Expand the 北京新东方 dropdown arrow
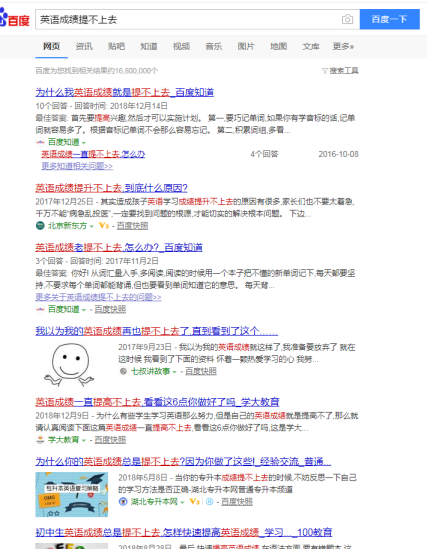This screenshot has height=549, width=428. pos(91,226)
